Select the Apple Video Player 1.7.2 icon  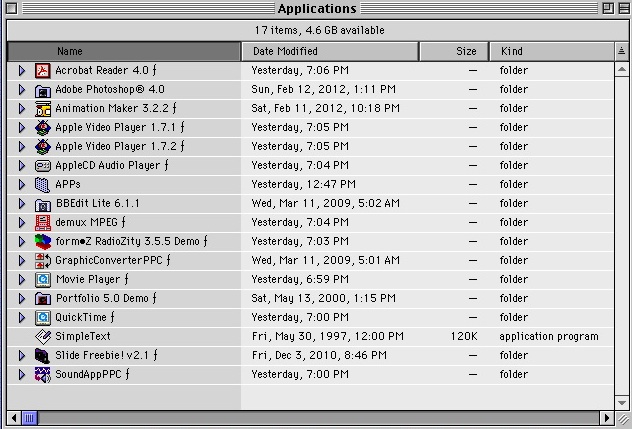coord(42,147)
